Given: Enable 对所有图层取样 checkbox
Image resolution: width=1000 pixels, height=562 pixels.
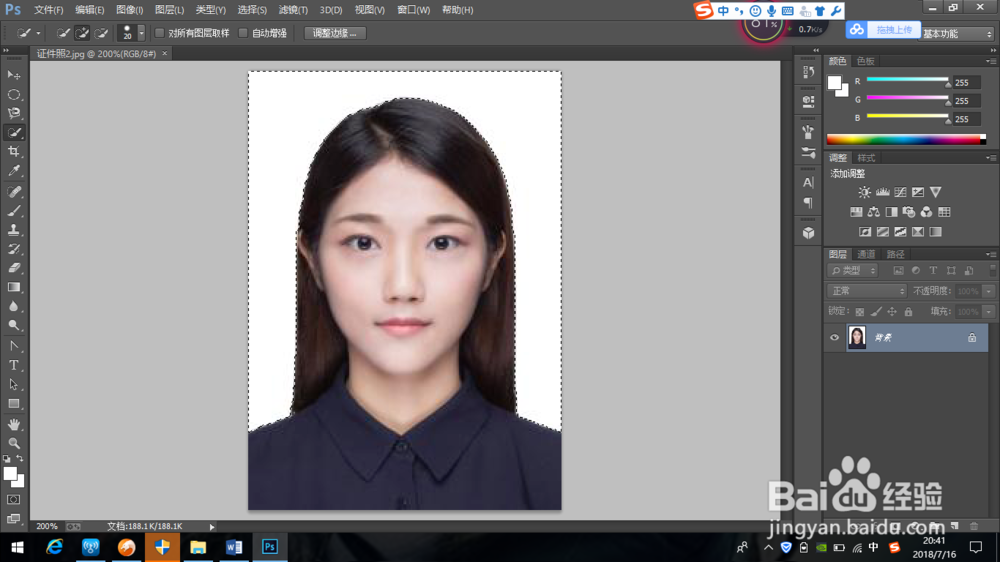Looking at the screenshot, I should coord(160,33).
